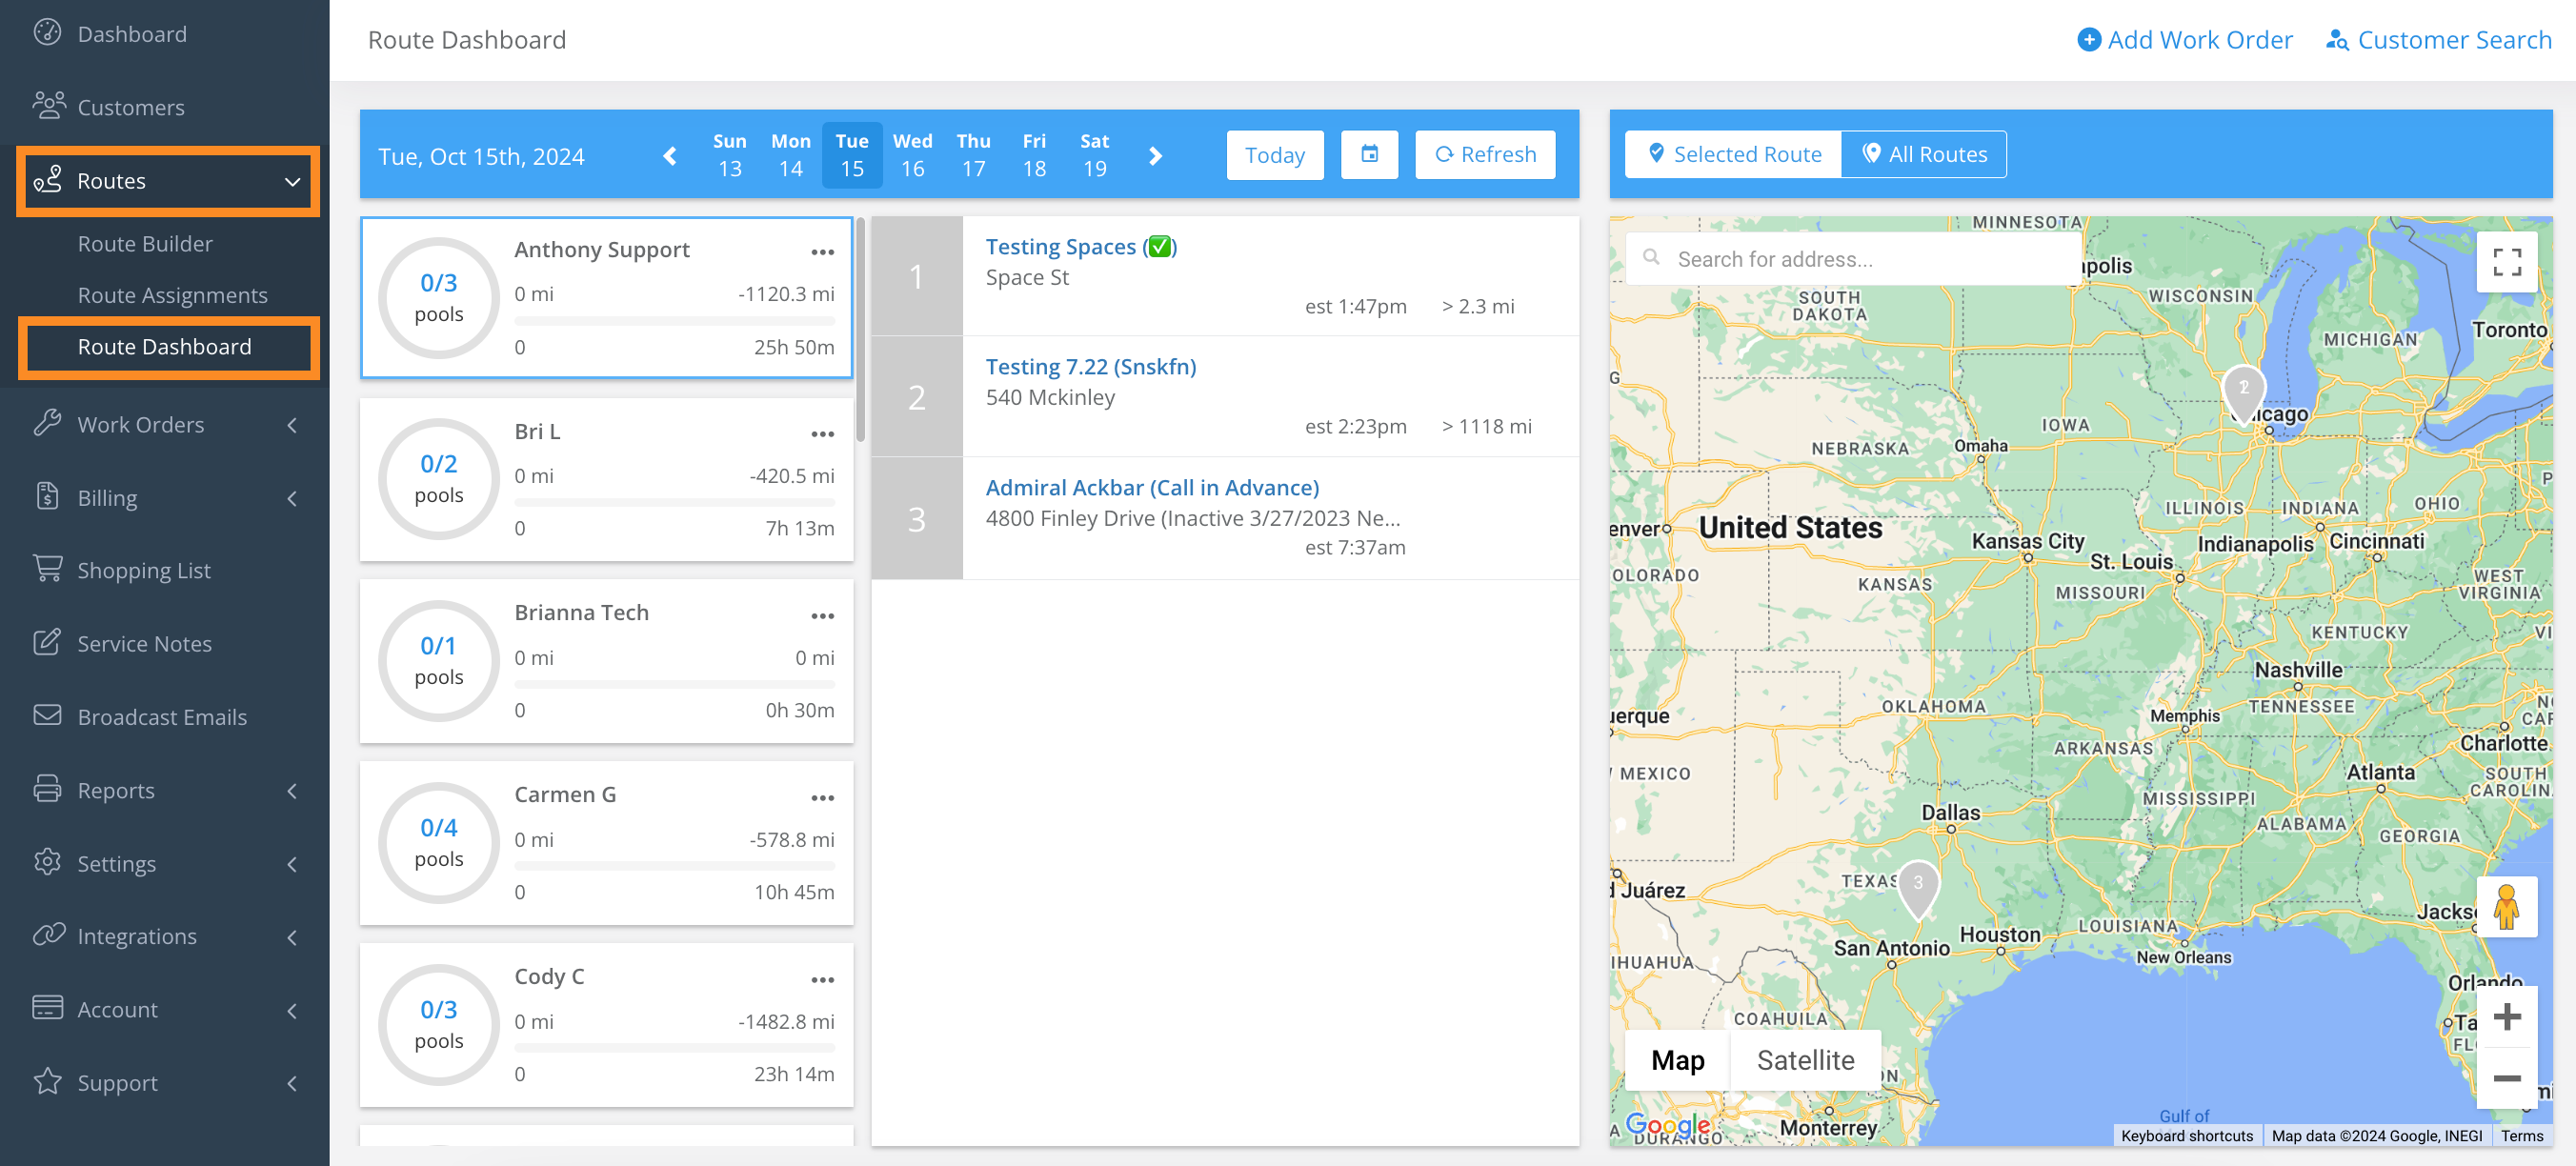Screen dimensions: 2576x1166
Task: Click the Work Orders wrench icon
Action: pos(47,423)
